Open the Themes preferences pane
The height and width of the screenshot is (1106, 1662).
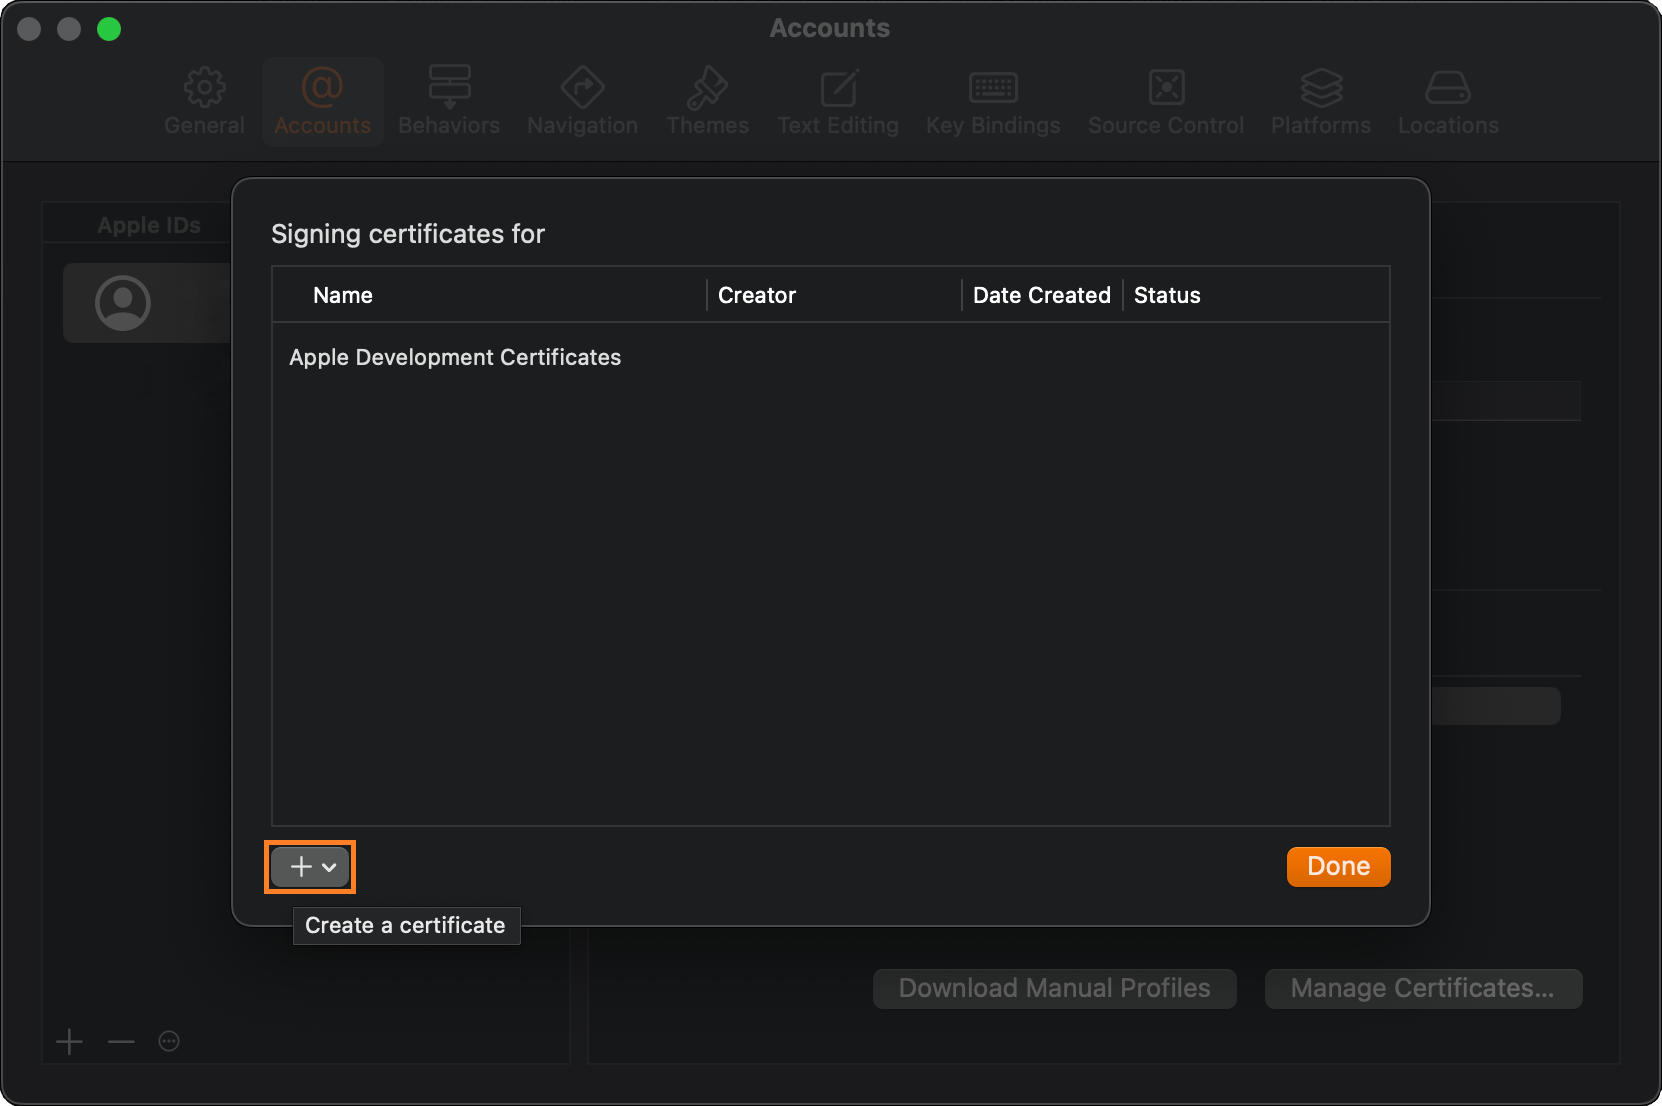click(707, 102)
